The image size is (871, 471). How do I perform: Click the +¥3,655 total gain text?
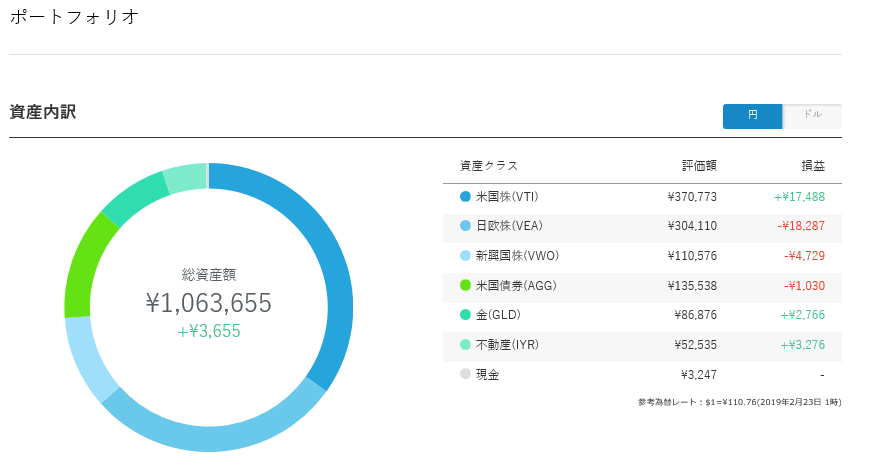click(x=208, y=332)
